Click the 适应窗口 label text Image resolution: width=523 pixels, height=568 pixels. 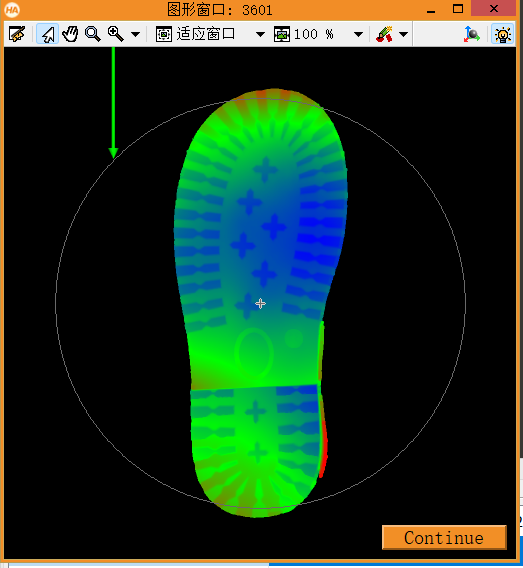(x=206, y=34)
